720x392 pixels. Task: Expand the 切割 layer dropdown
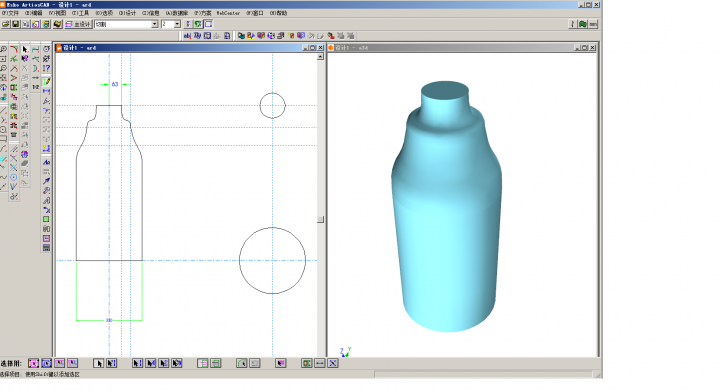click(155, 24)
